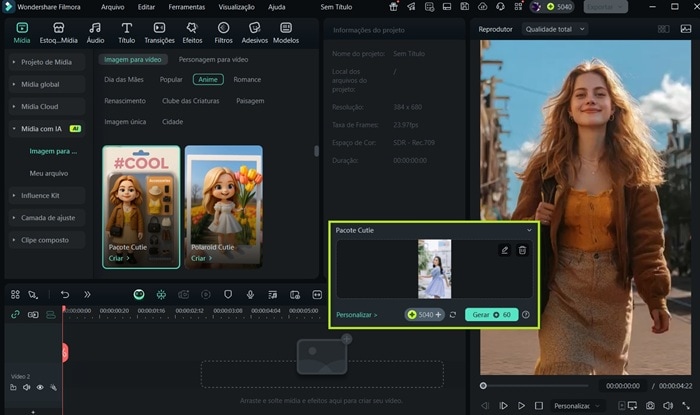Expand Mídia global section
The width and height of the screenshot is (700, 415).
pyautogui.click(x=46, y=84)
